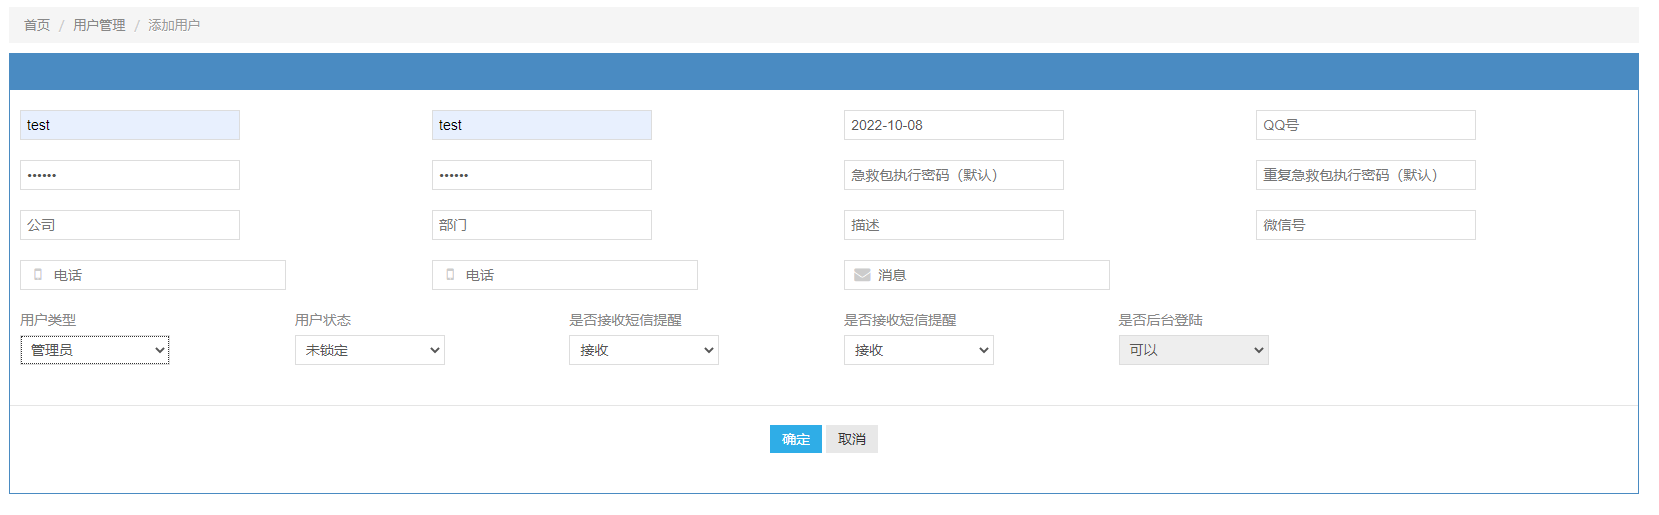This screenshot has width=1659, height=515.
Task: Click the 部门 input field
Action: pos(541,225)
